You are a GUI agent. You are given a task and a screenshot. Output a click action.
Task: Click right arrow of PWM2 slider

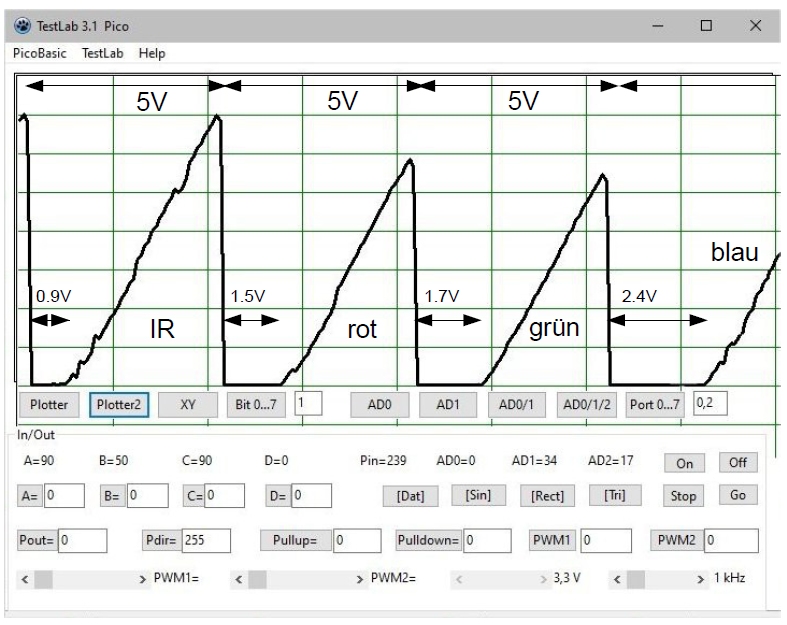361,579
